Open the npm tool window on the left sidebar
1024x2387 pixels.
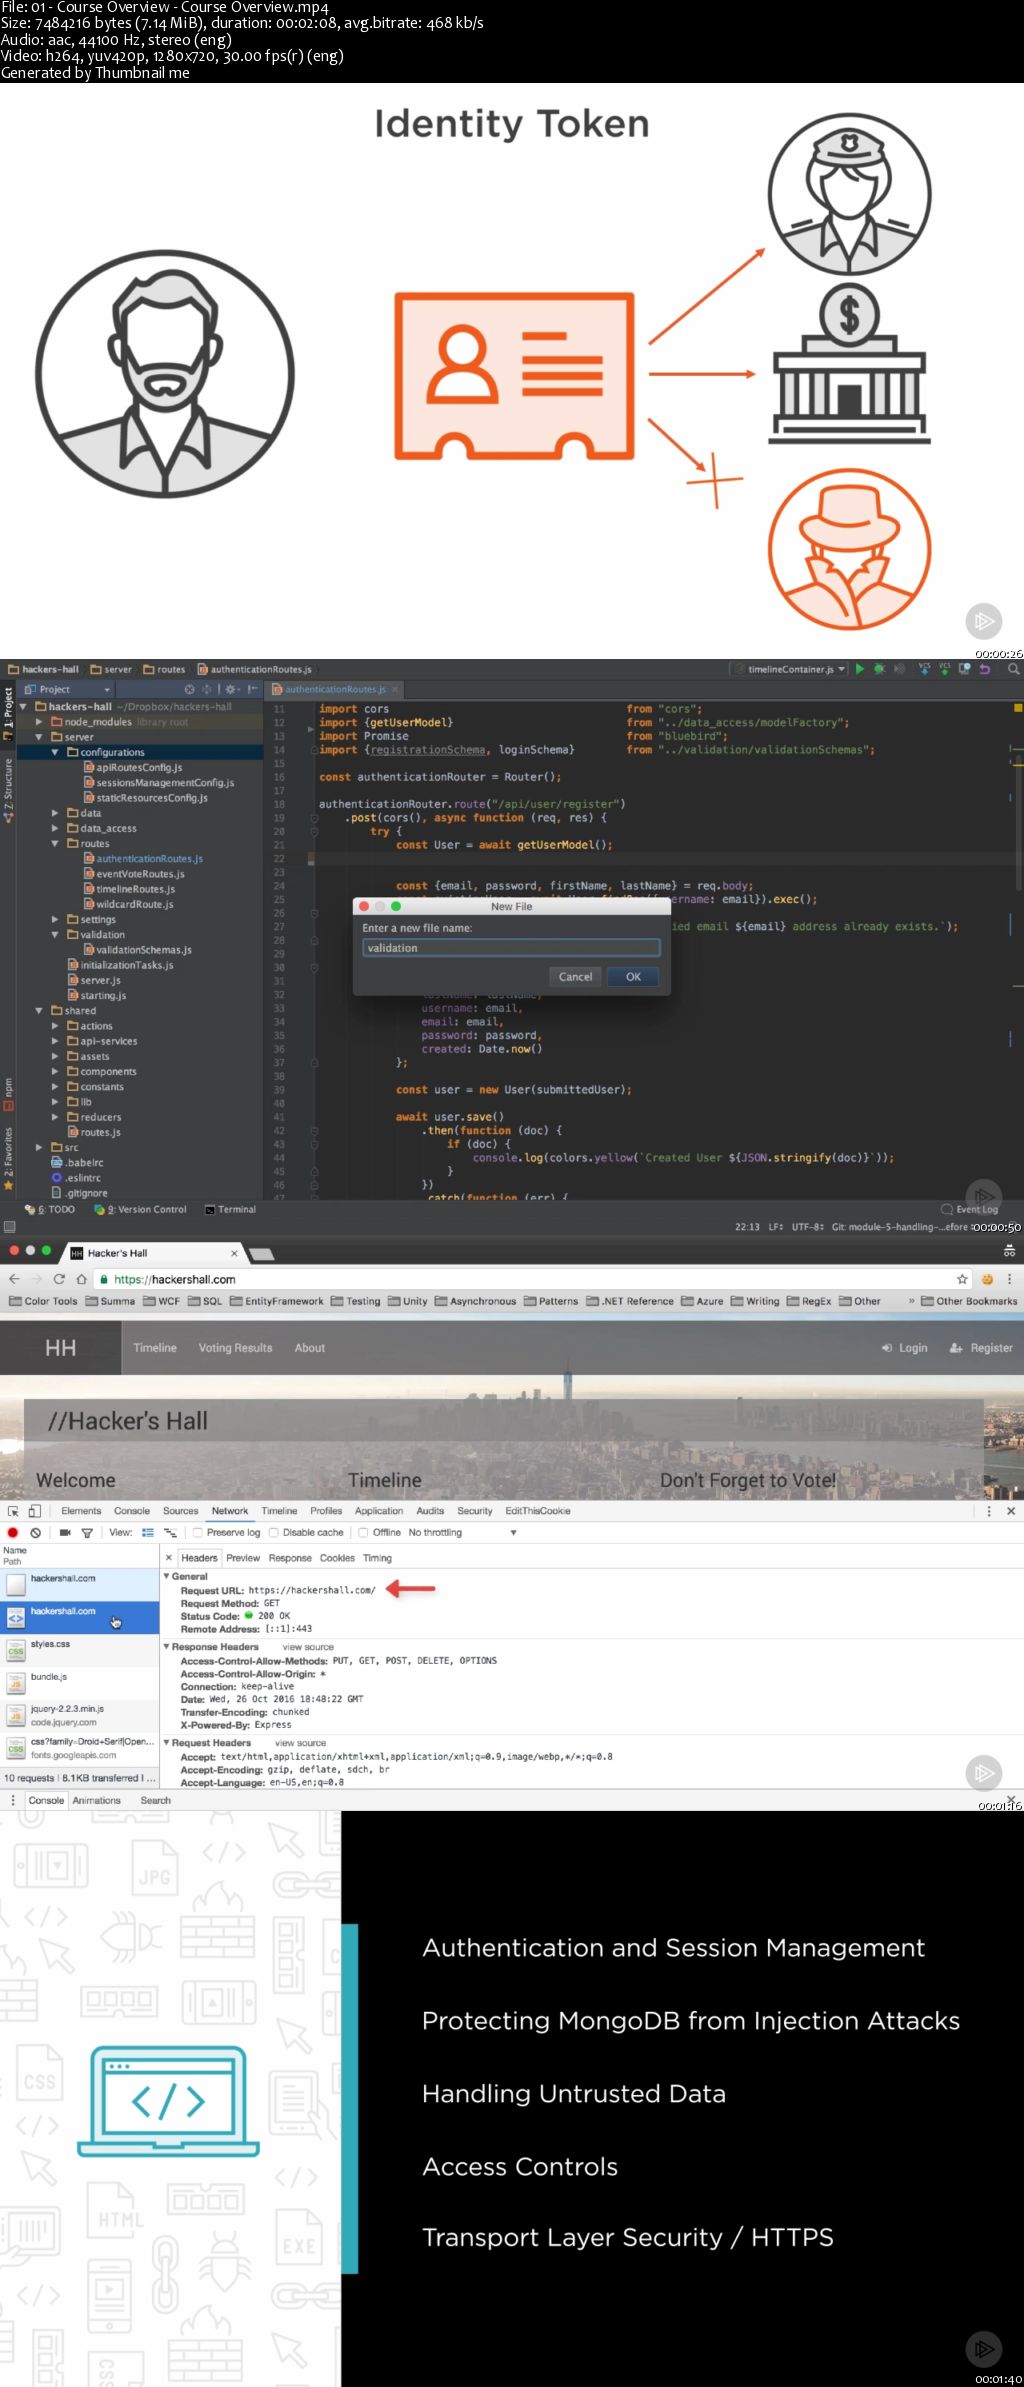tap(8, 1093)
